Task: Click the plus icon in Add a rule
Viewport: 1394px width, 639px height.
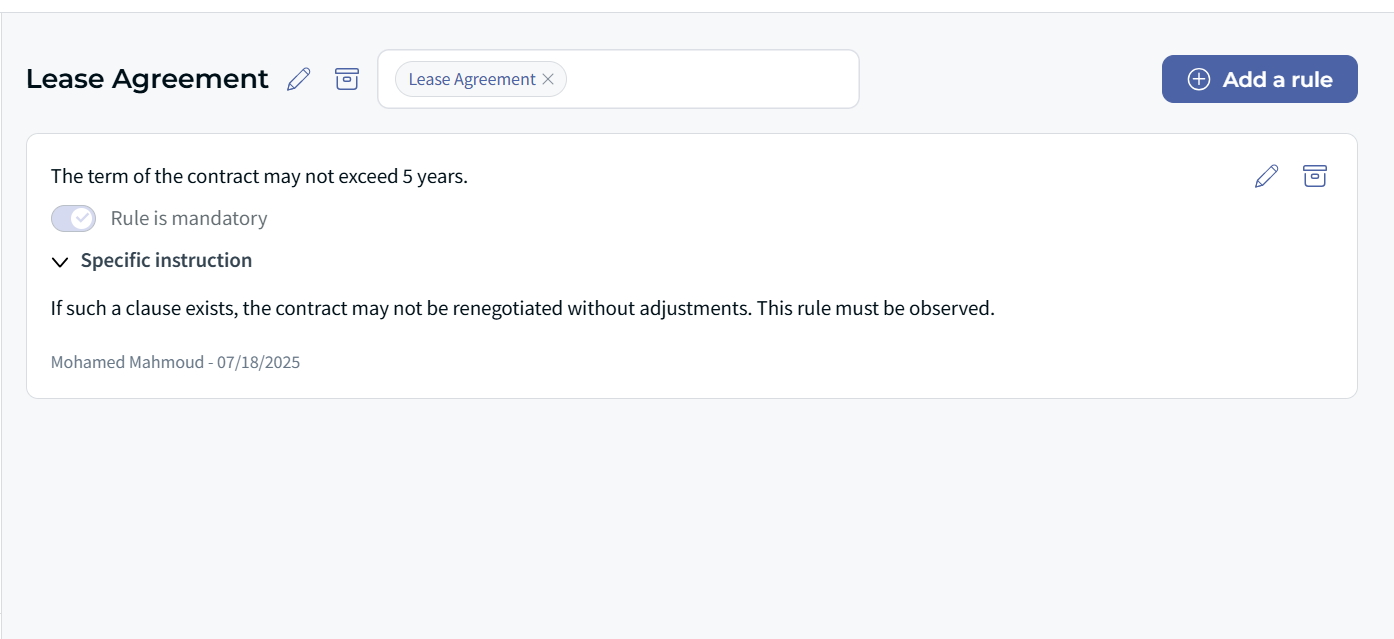Action: 1198,79
